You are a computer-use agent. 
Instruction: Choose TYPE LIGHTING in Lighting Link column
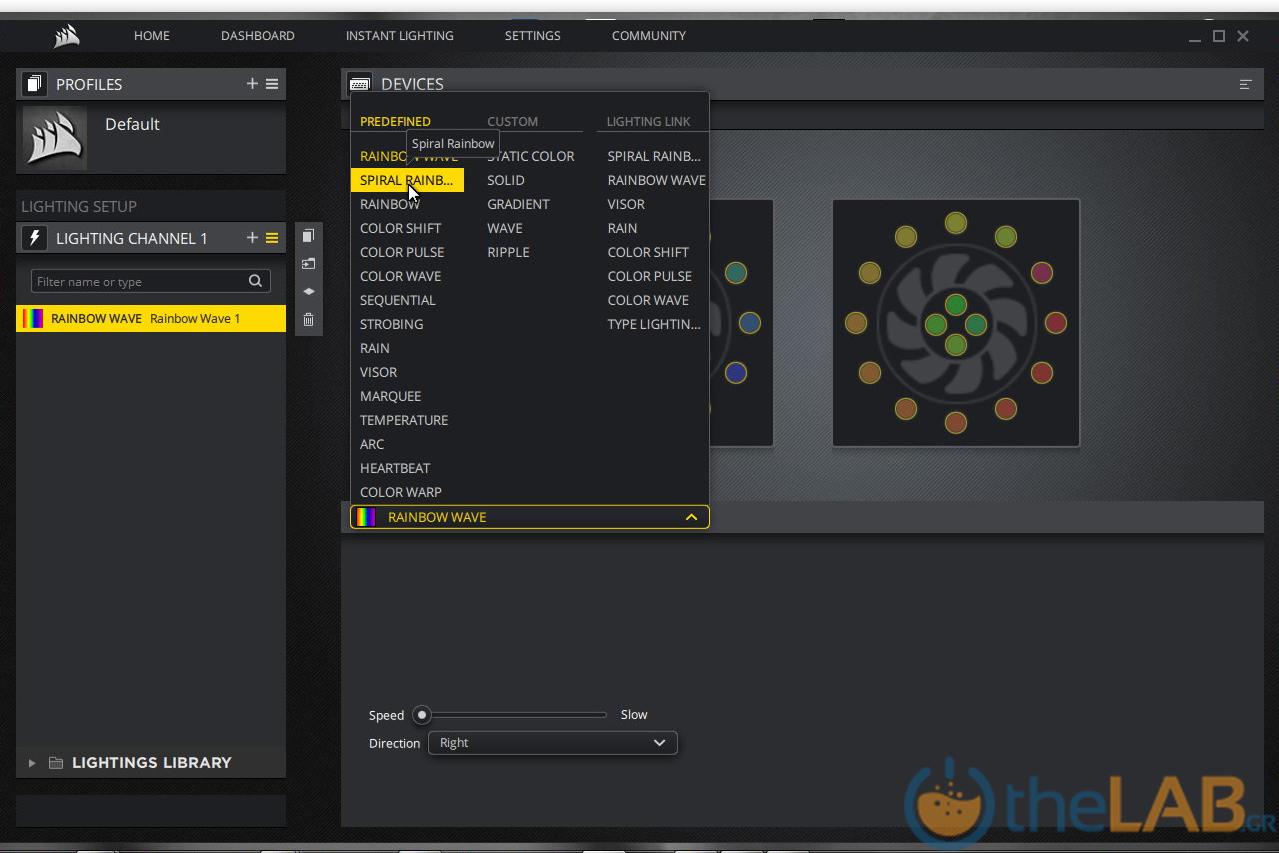654,324
